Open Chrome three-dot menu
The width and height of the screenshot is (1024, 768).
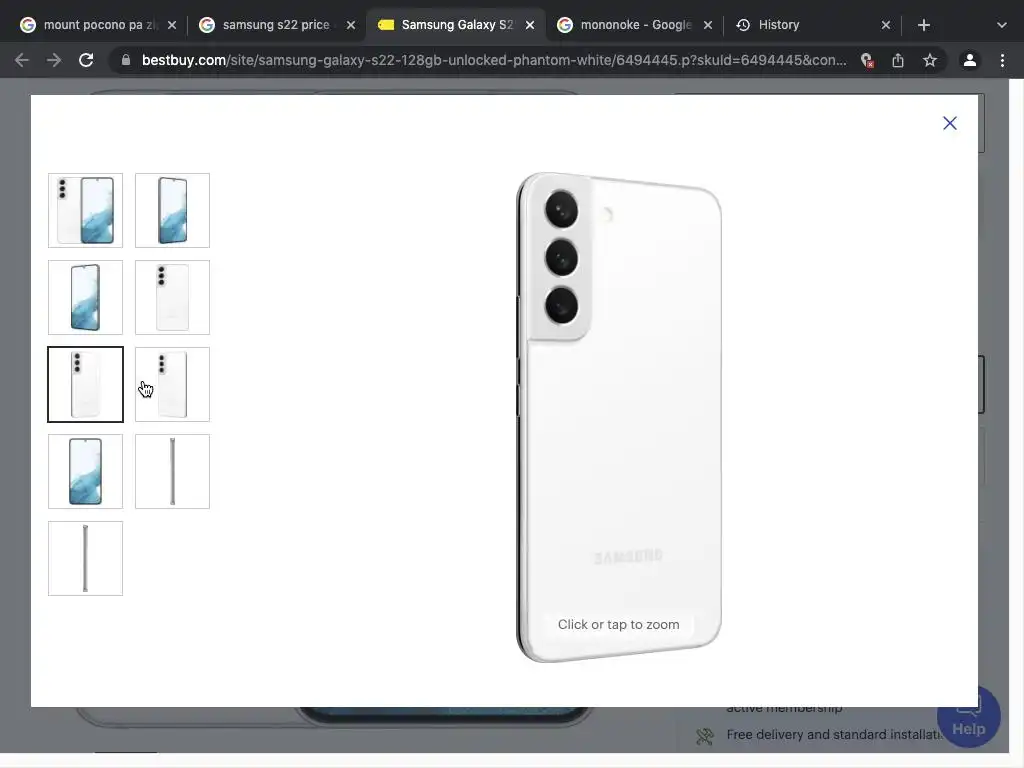[1002, 60]
